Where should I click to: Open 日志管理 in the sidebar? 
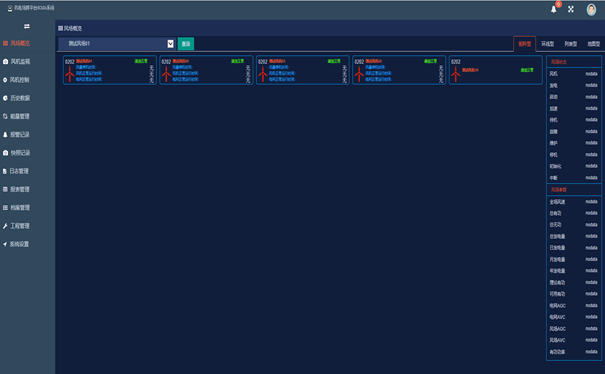click(19, 171)
